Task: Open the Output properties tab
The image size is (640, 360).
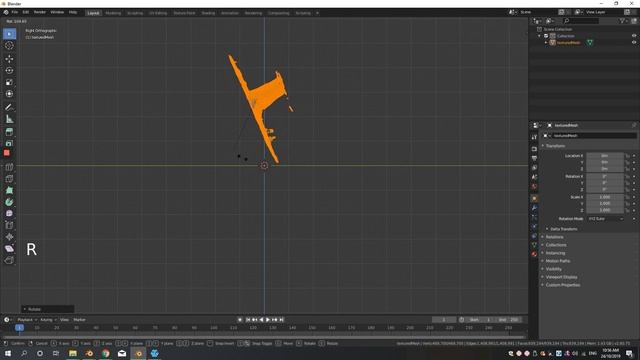Action: pyautogui.click(x=534, y=158)
